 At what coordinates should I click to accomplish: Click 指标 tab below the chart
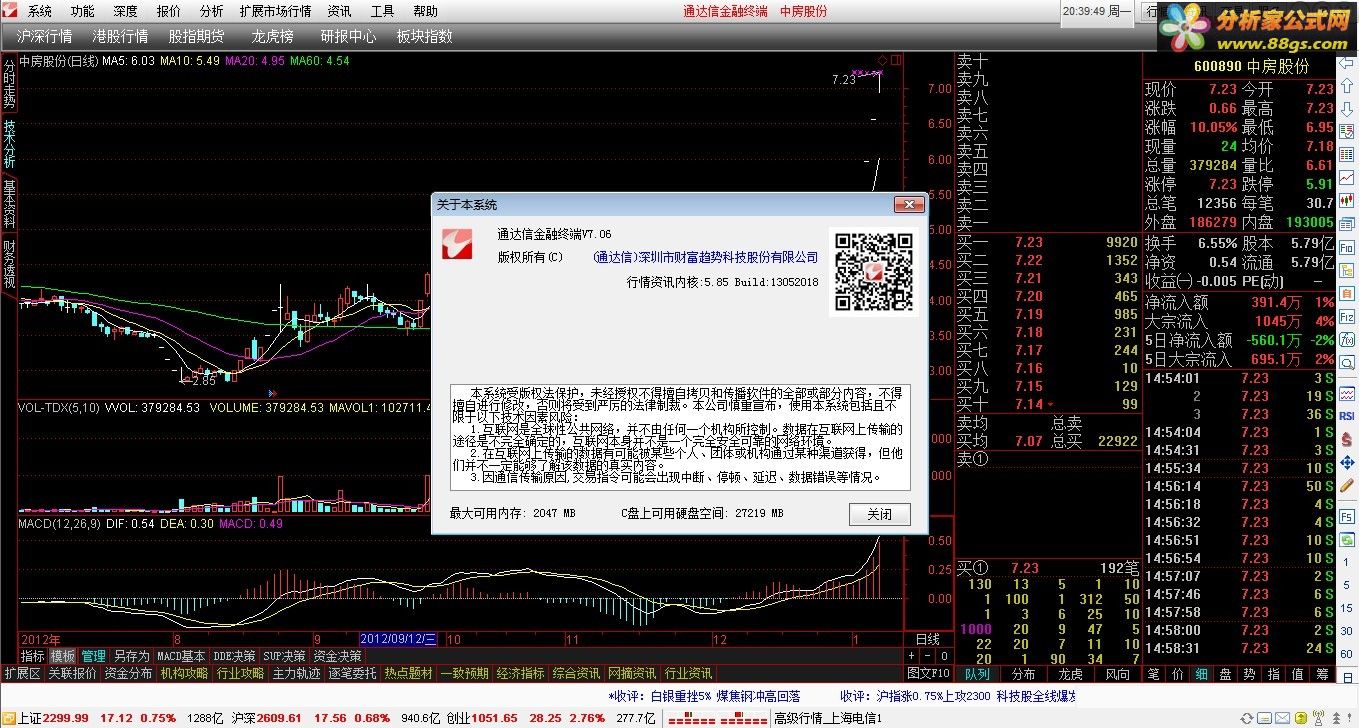point(32,656)
